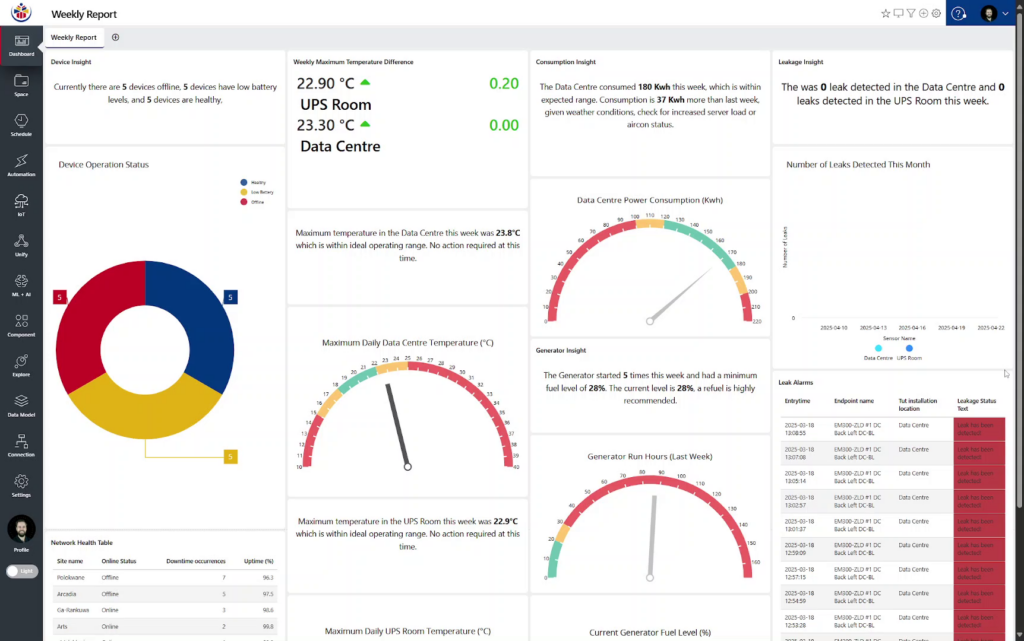Image resolution: width=1024 pixels, height=641 pixels.
Task: Expand the user account dropdown chevron
Action: pyautogui.click(x=1005, y=14)
